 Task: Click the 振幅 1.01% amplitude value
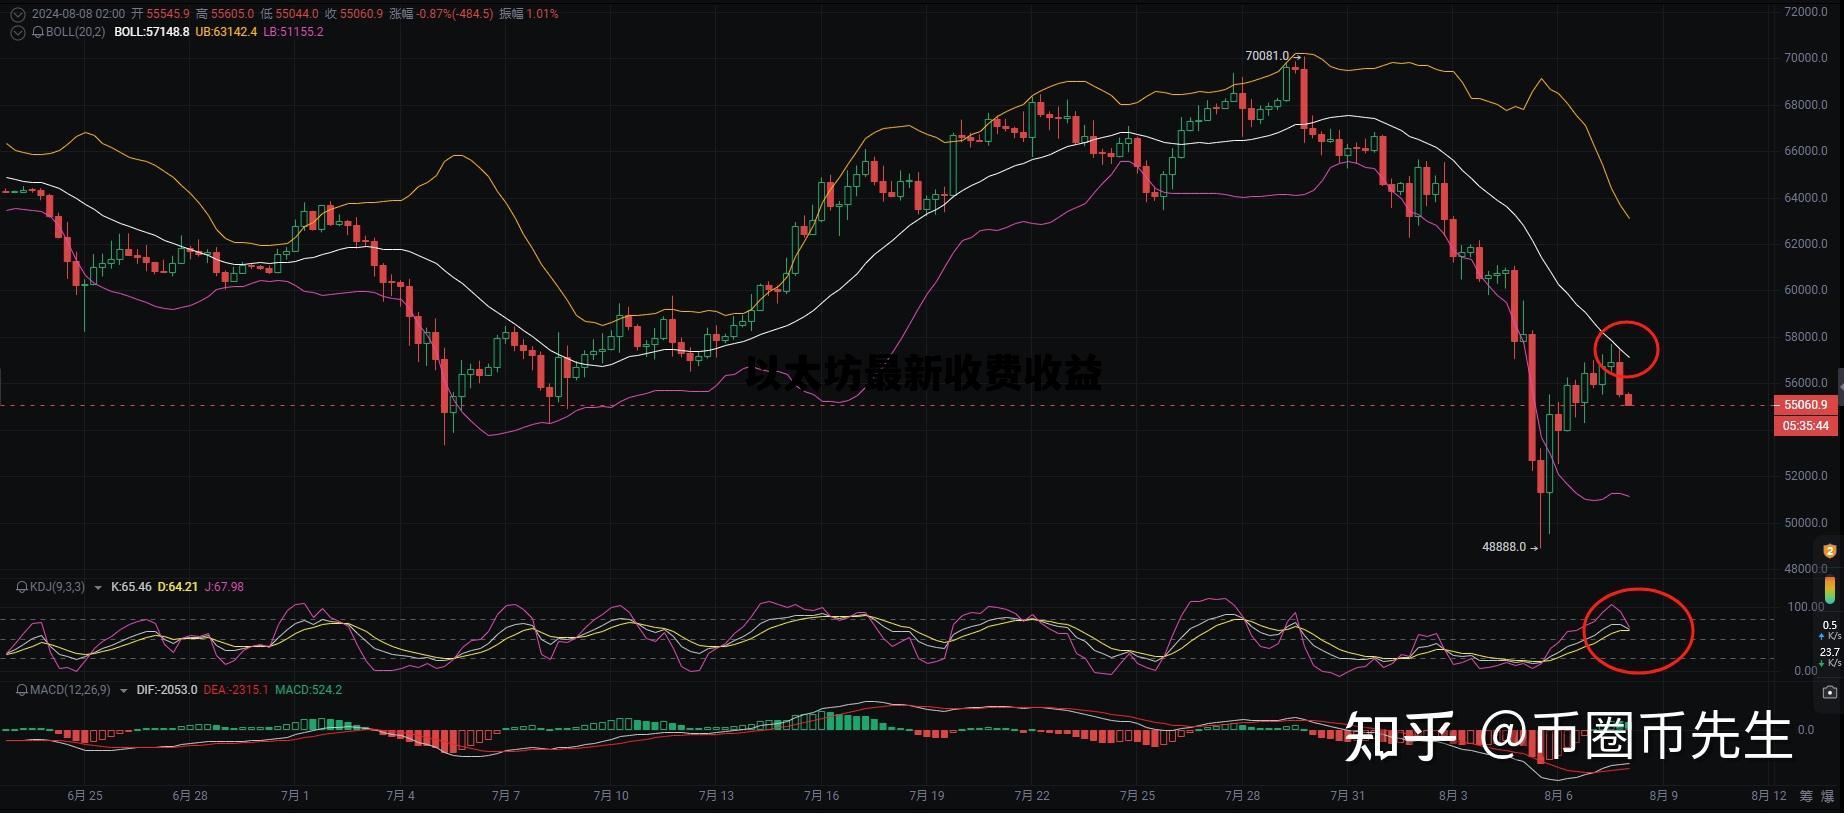(x=528, y=14)
